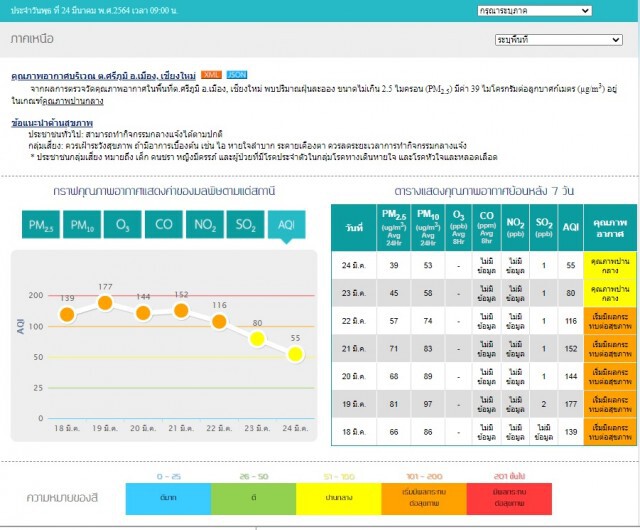The image size is (640, 530).
Task: Click the orange XML badge
Action: (211, 75)
